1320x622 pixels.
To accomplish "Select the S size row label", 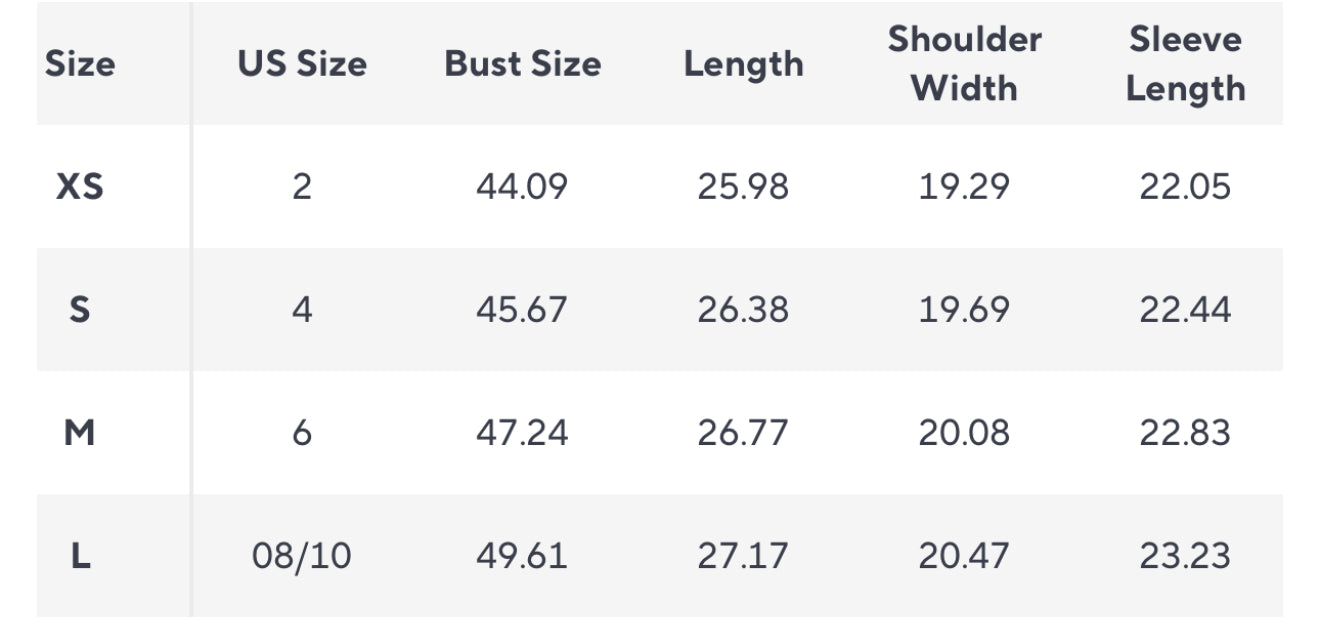I will click(80, 310).
